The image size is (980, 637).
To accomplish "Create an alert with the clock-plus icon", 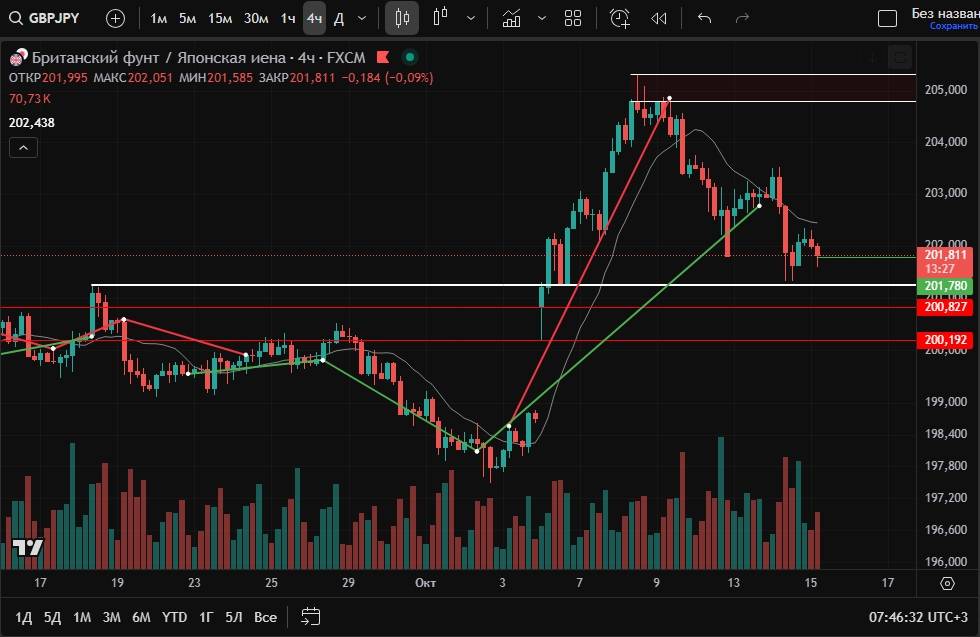I will click(x=620, y=18).
